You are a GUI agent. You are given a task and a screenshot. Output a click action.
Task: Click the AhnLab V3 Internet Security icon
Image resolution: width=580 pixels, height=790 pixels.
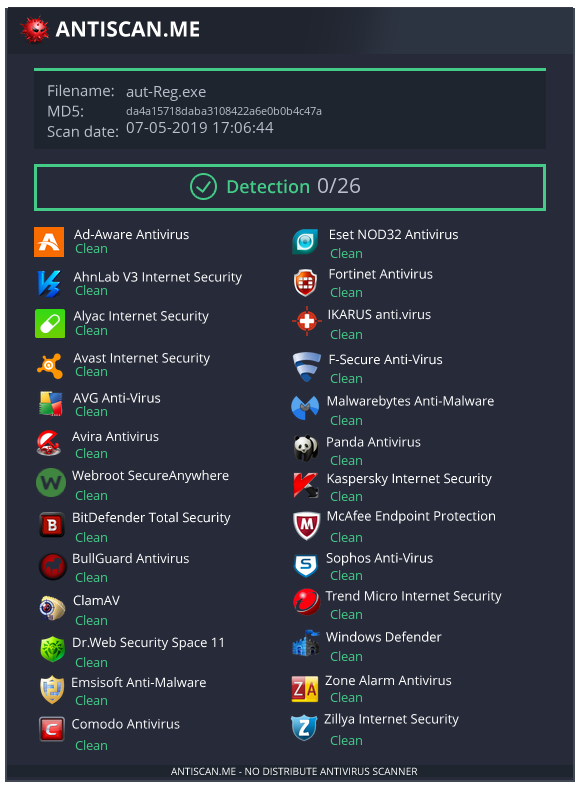pos(49,283)
